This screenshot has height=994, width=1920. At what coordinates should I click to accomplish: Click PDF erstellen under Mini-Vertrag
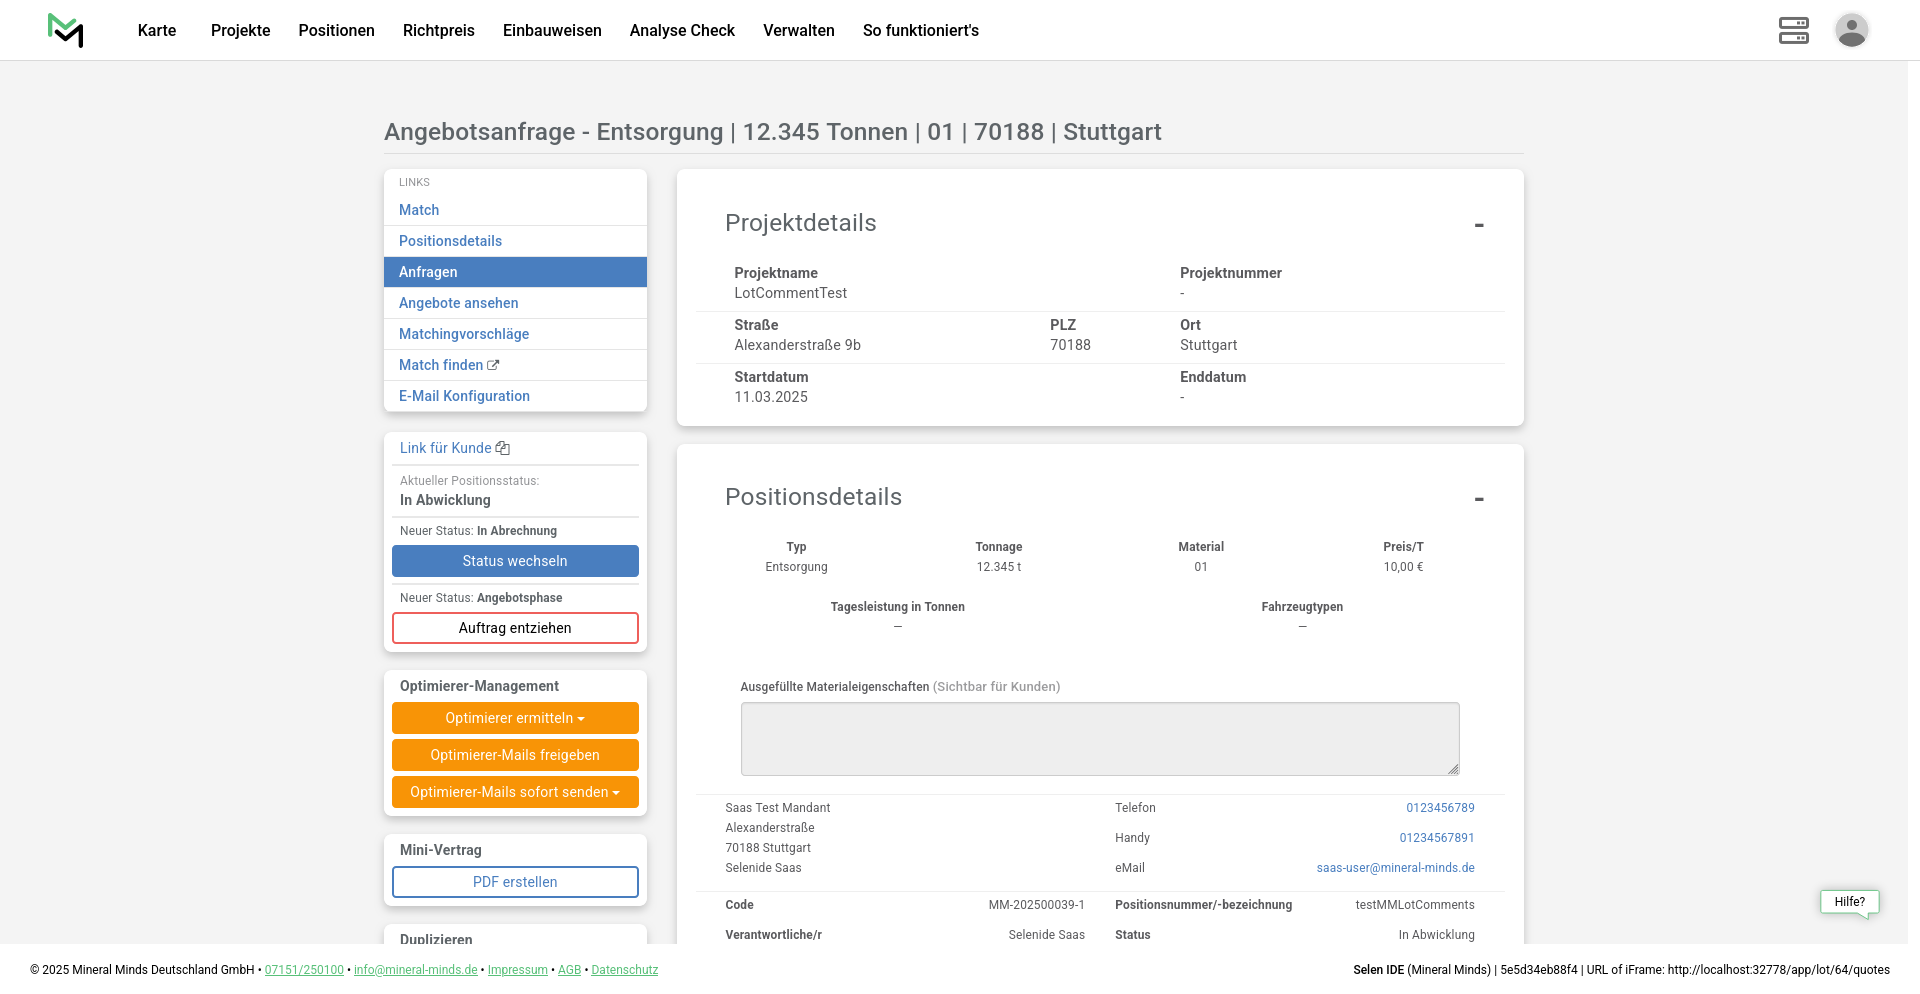click(x=515, y=882)
